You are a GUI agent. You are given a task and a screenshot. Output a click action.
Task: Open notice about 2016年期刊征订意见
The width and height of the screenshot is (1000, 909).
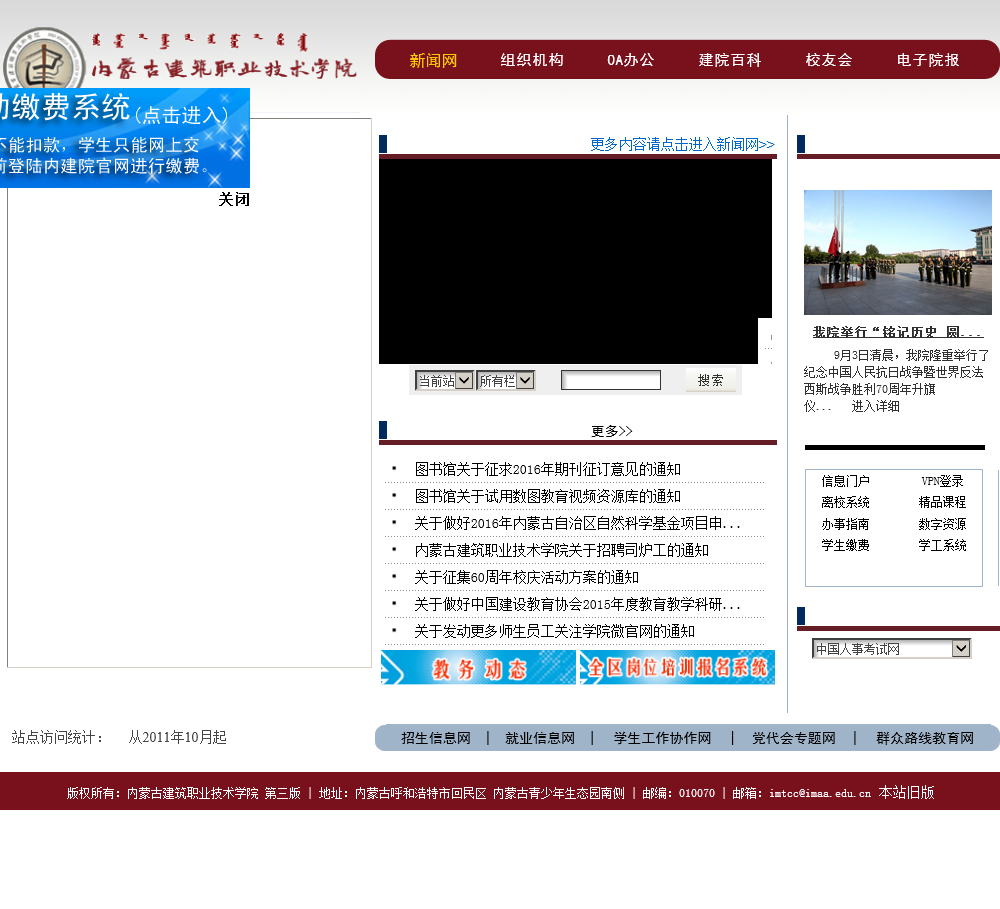(547, 469)
